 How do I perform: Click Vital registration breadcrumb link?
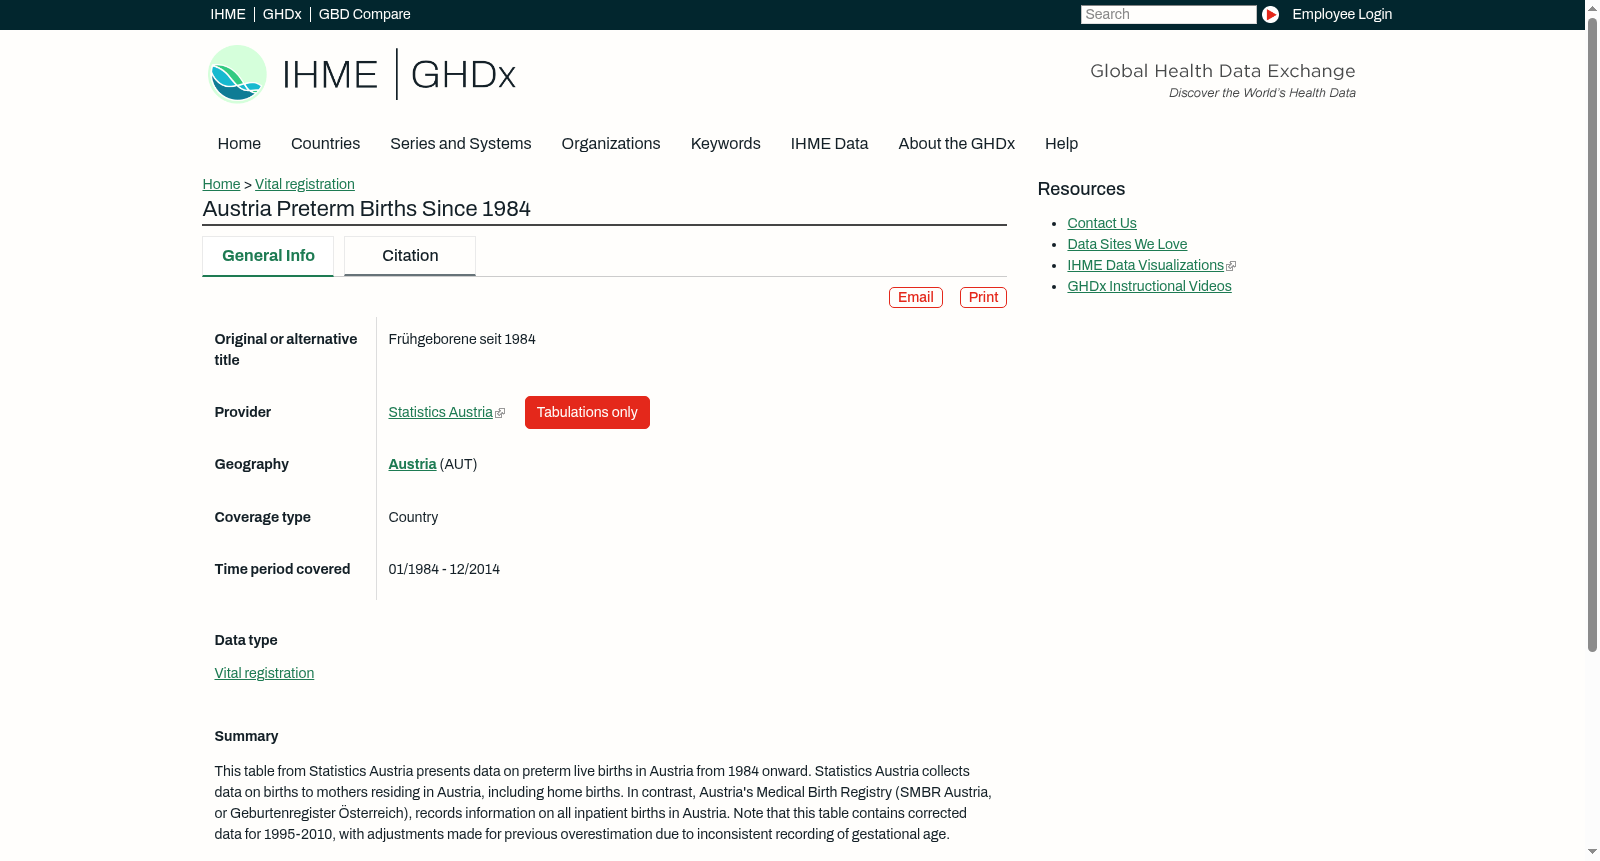click(x=305, y=184)
